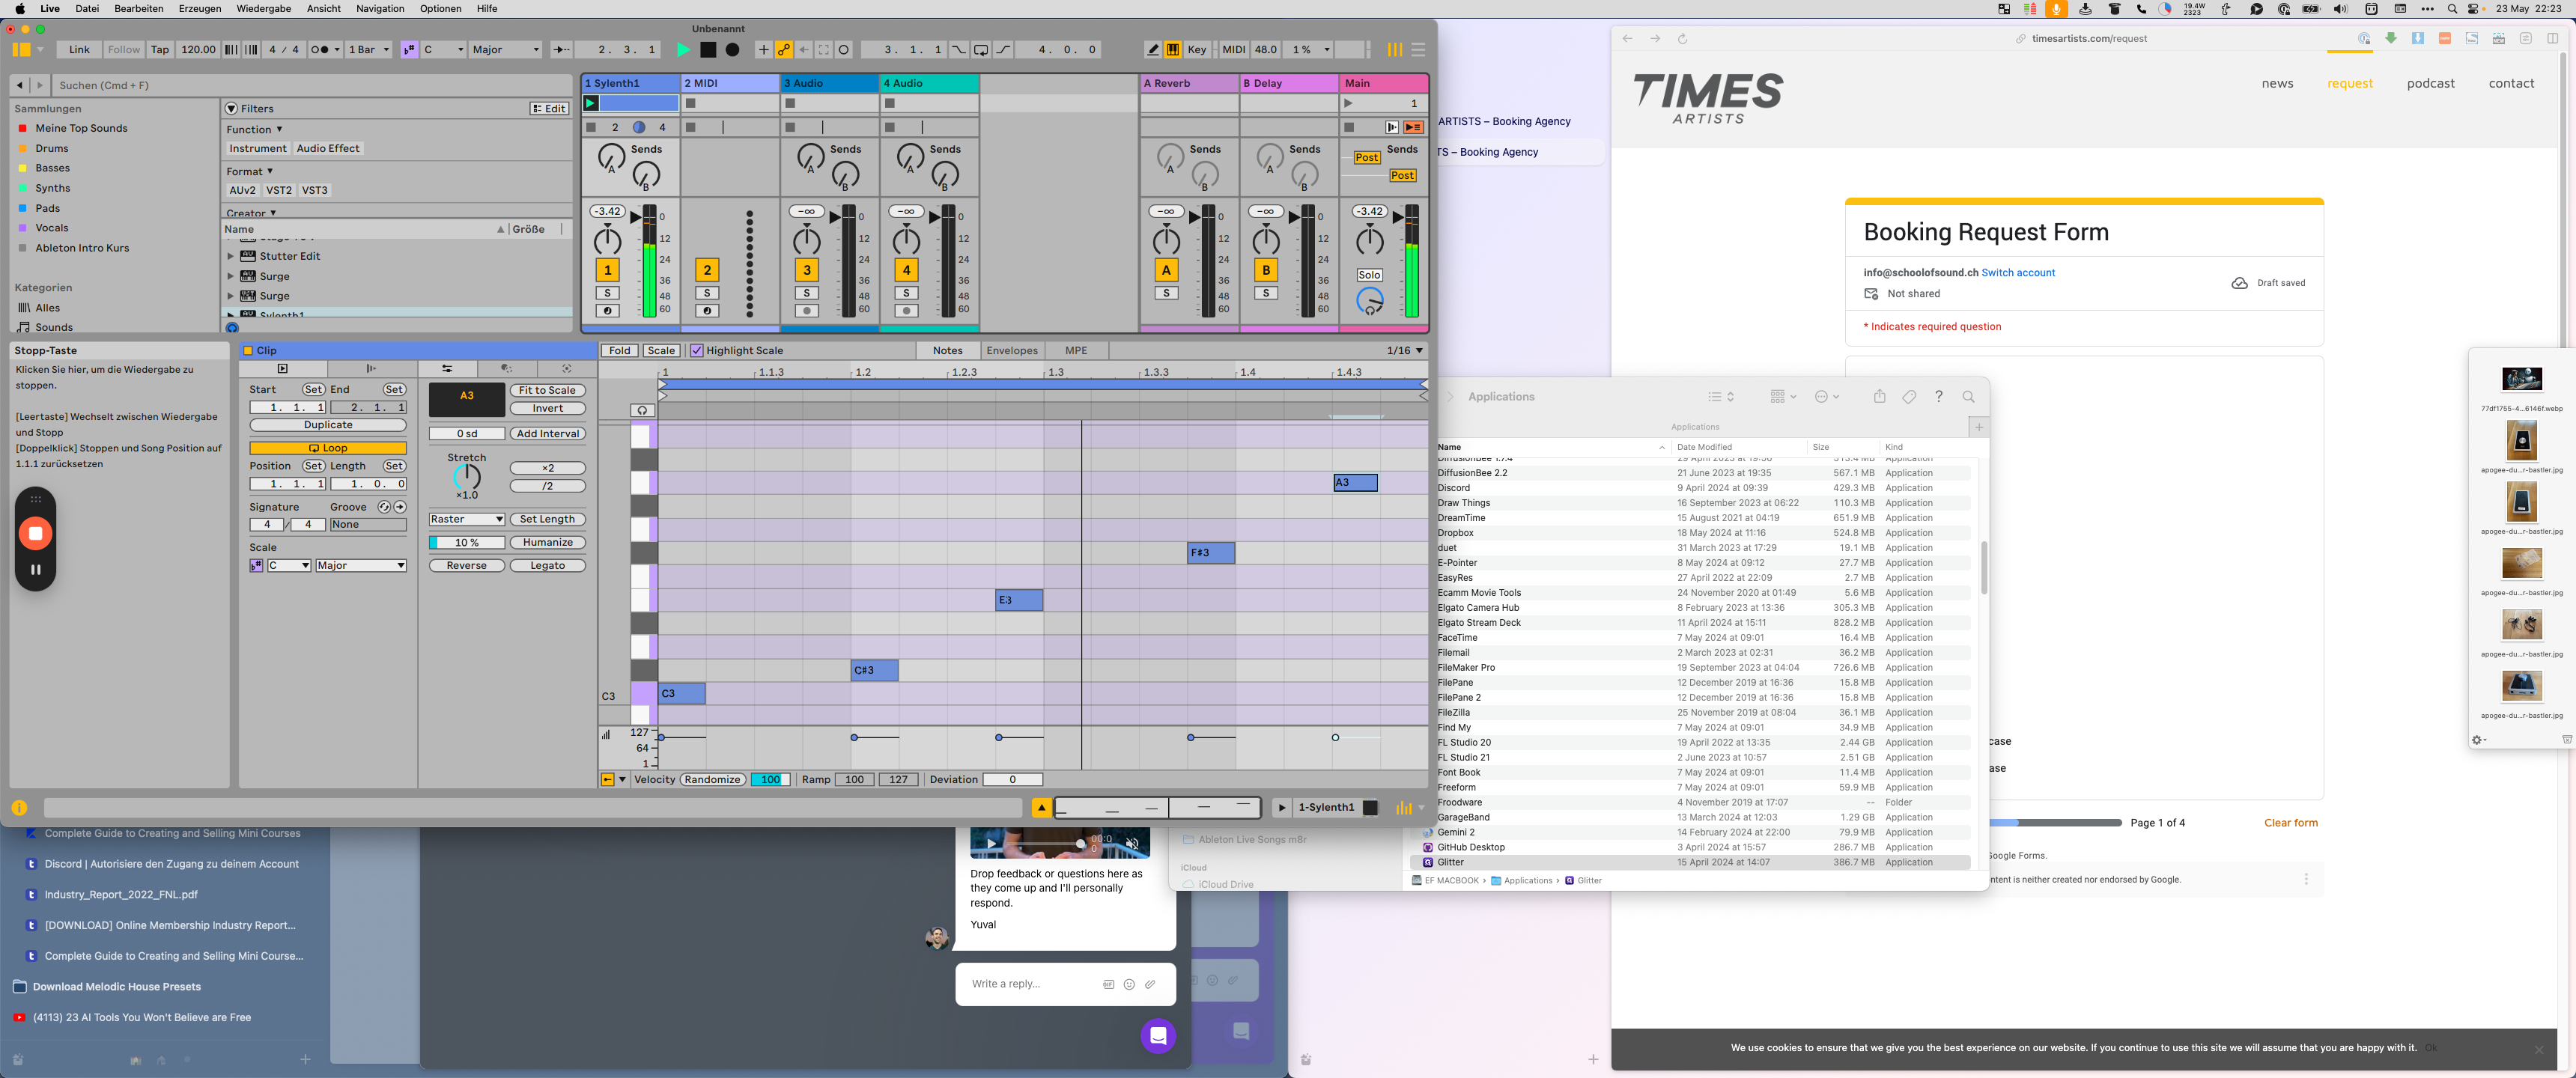Viewport: 2576px width, 1078px height.
Task: Select the A Reverb return track header
Action: pos(1189,83)
